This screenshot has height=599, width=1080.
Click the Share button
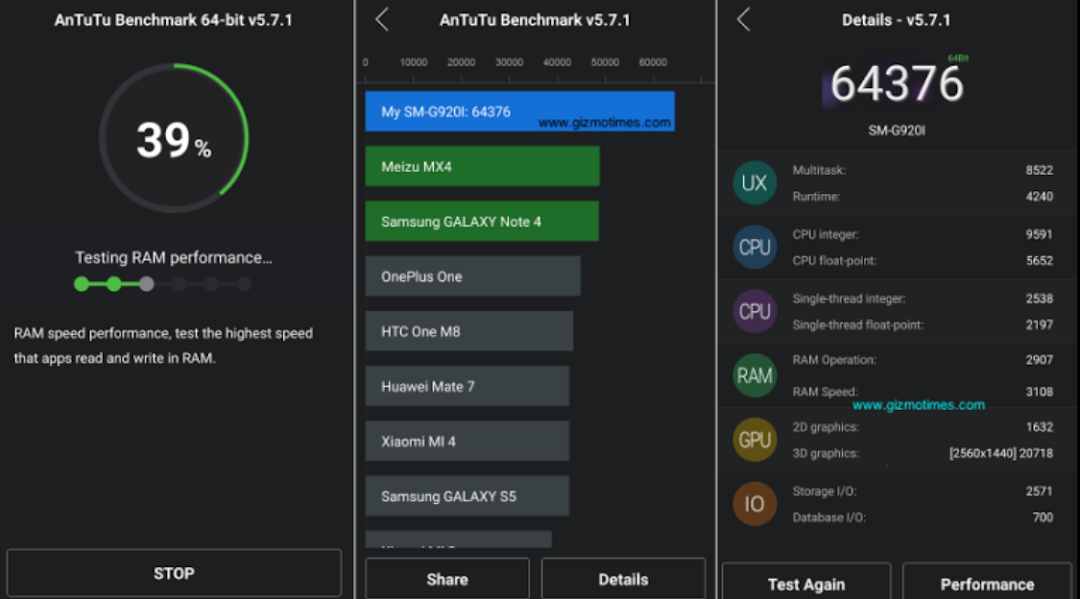click(447, 579)
